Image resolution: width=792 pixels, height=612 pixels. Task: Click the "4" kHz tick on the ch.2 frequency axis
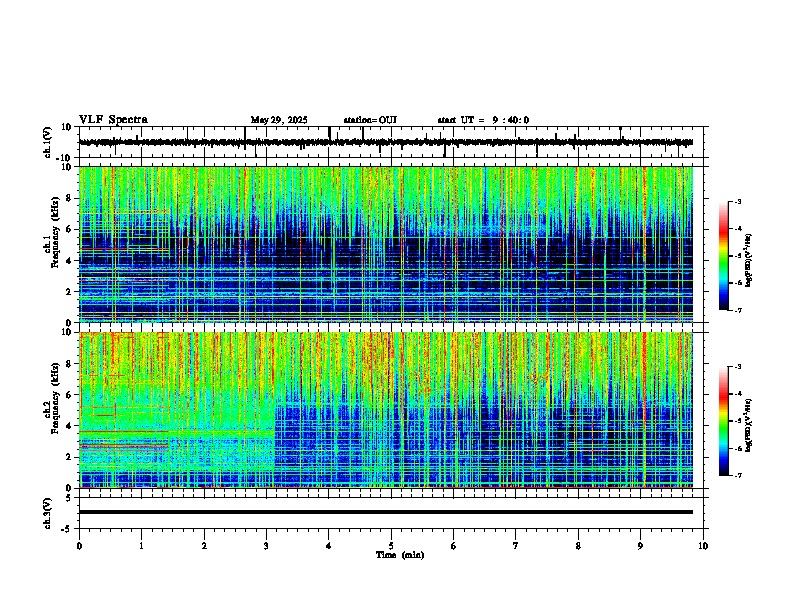[x=69, y=426]
